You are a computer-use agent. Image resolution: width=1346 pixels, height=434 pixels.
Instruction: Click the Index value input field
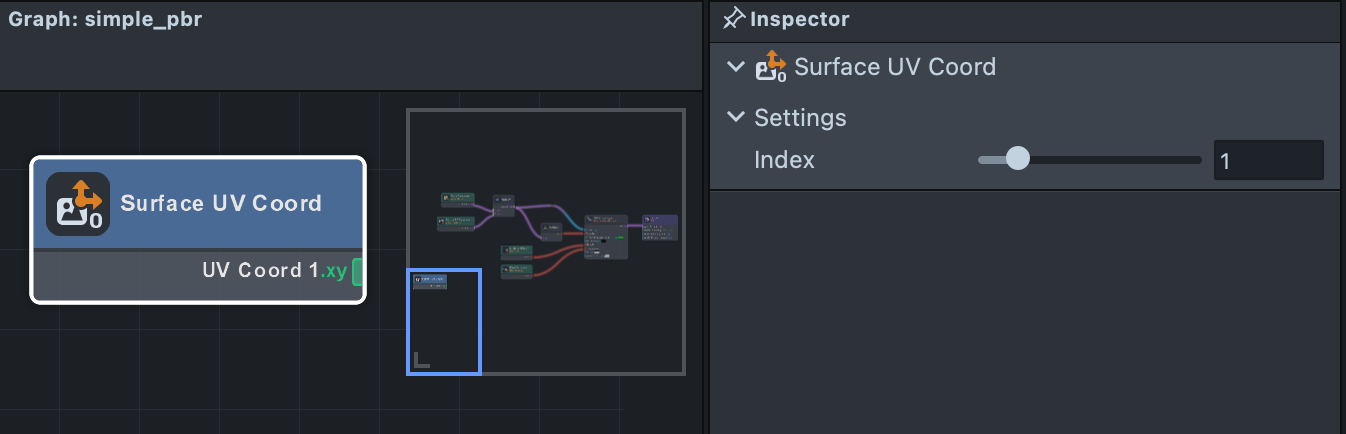pyautogui.click(x=1268, y=160)
